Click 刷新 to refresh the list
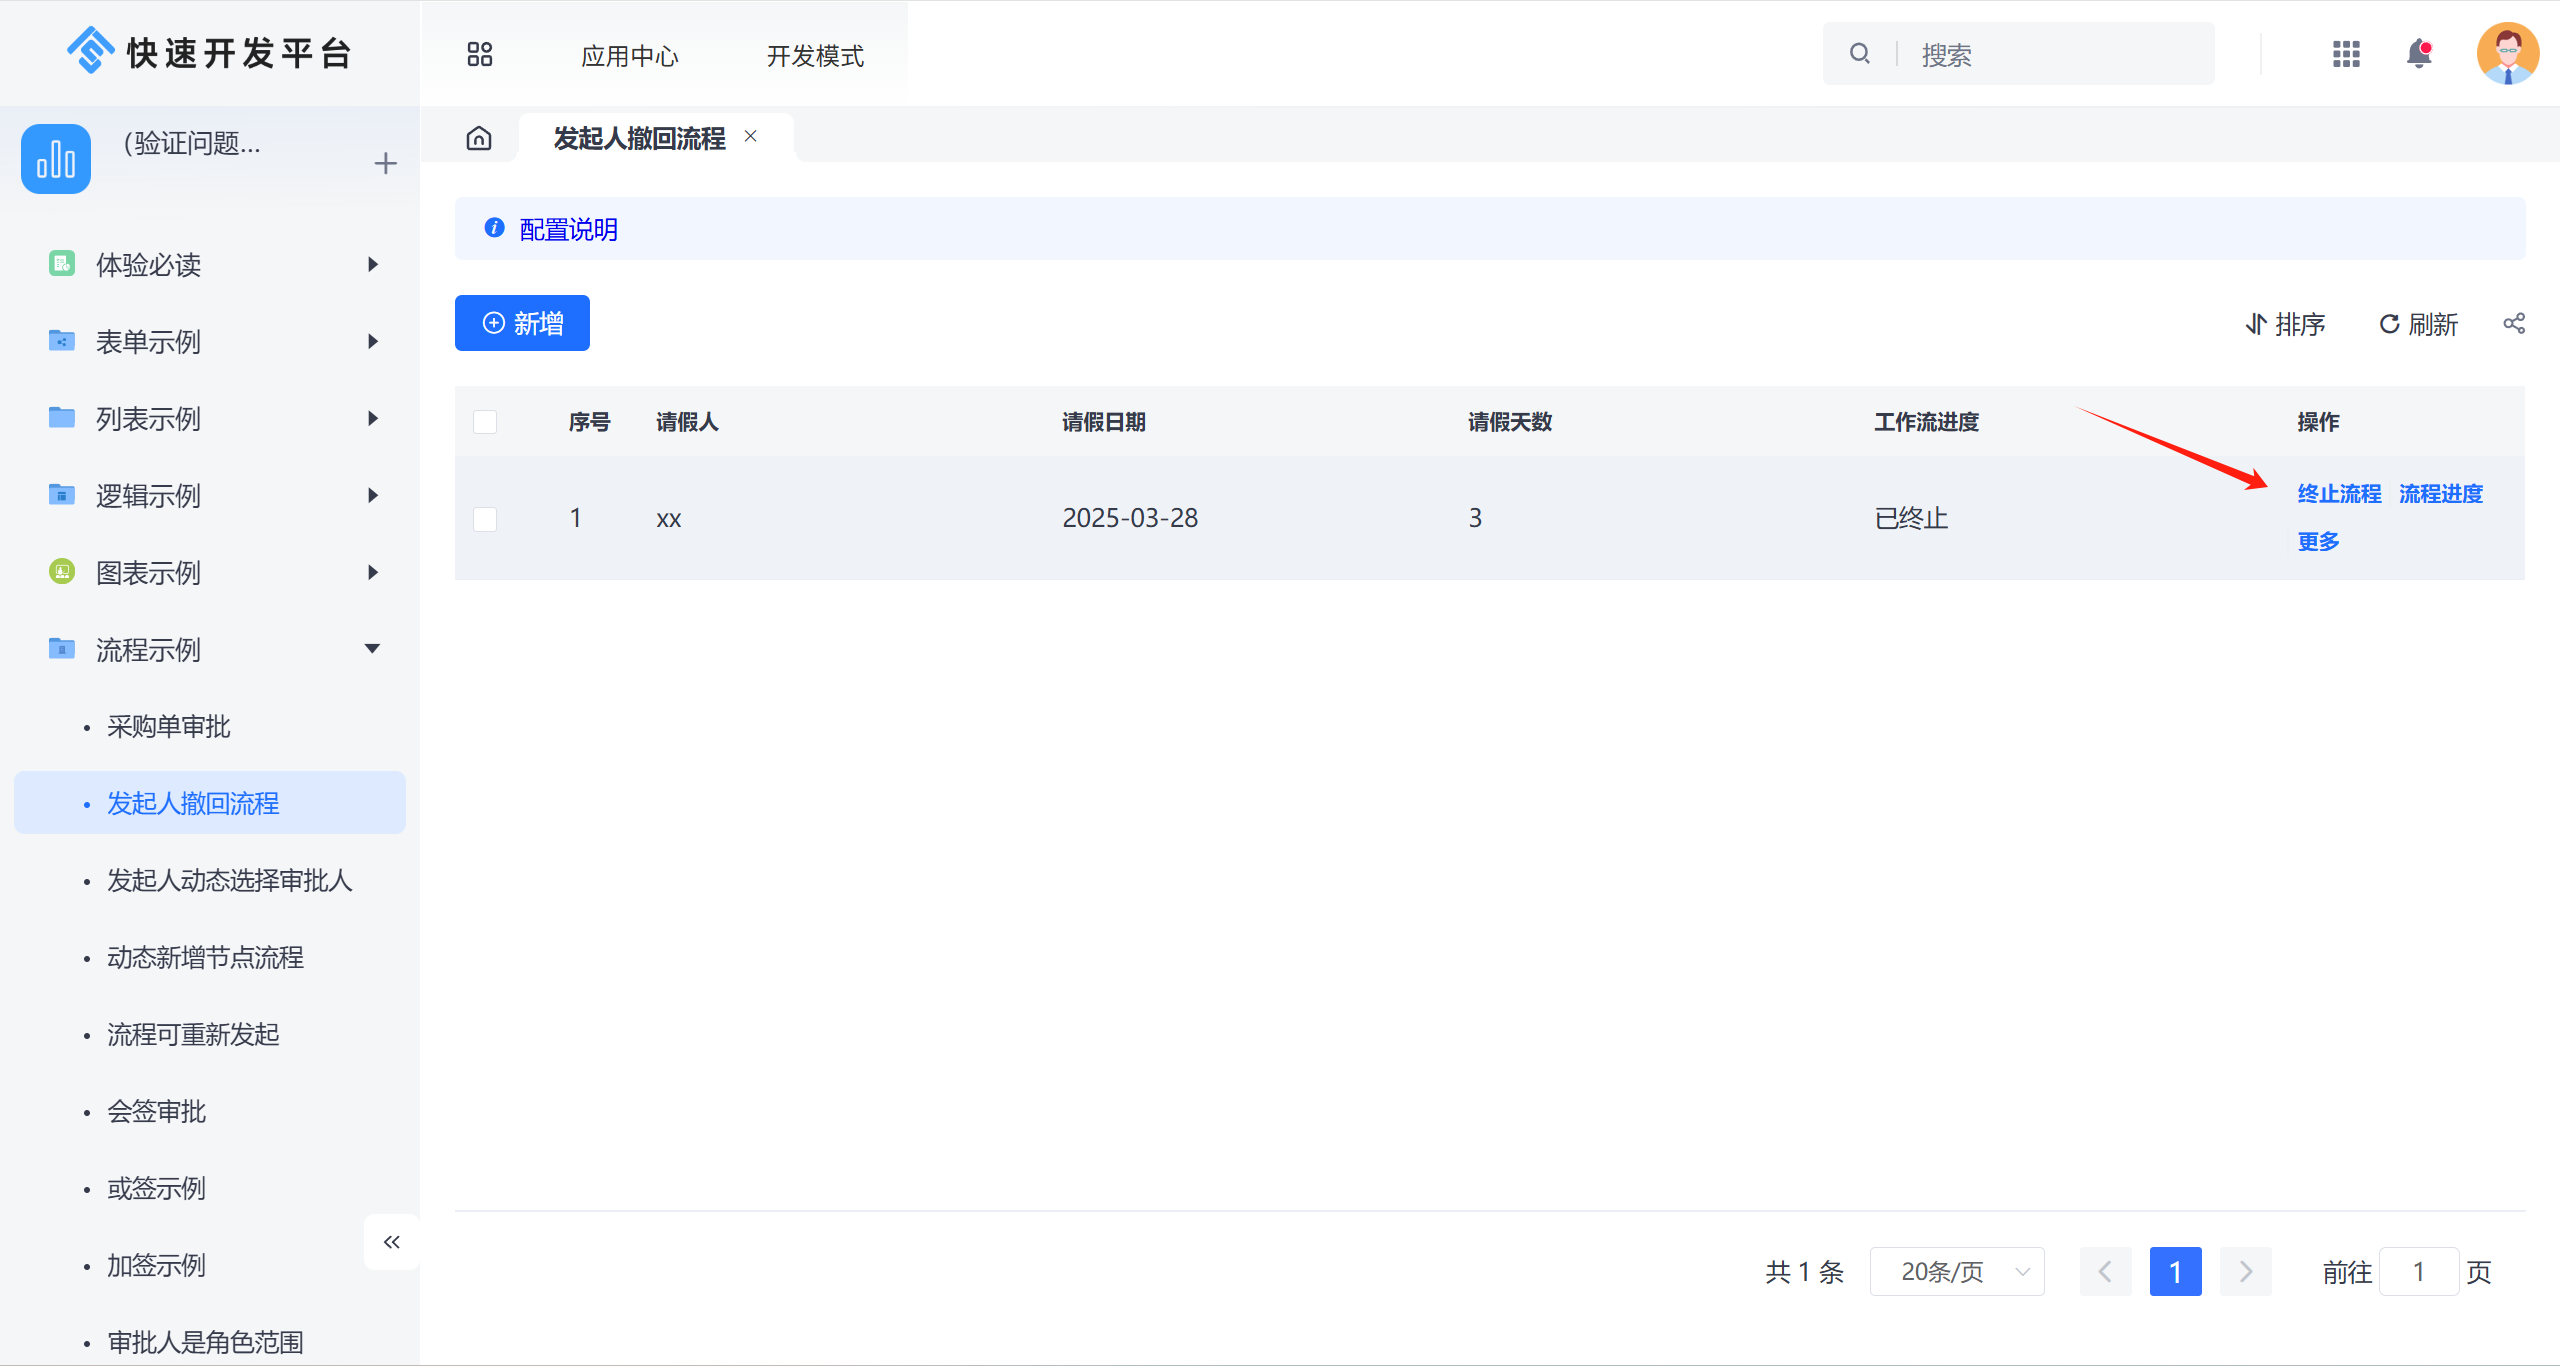Viewport: 2560px width, 1366px height. (x=2418, y=323)
